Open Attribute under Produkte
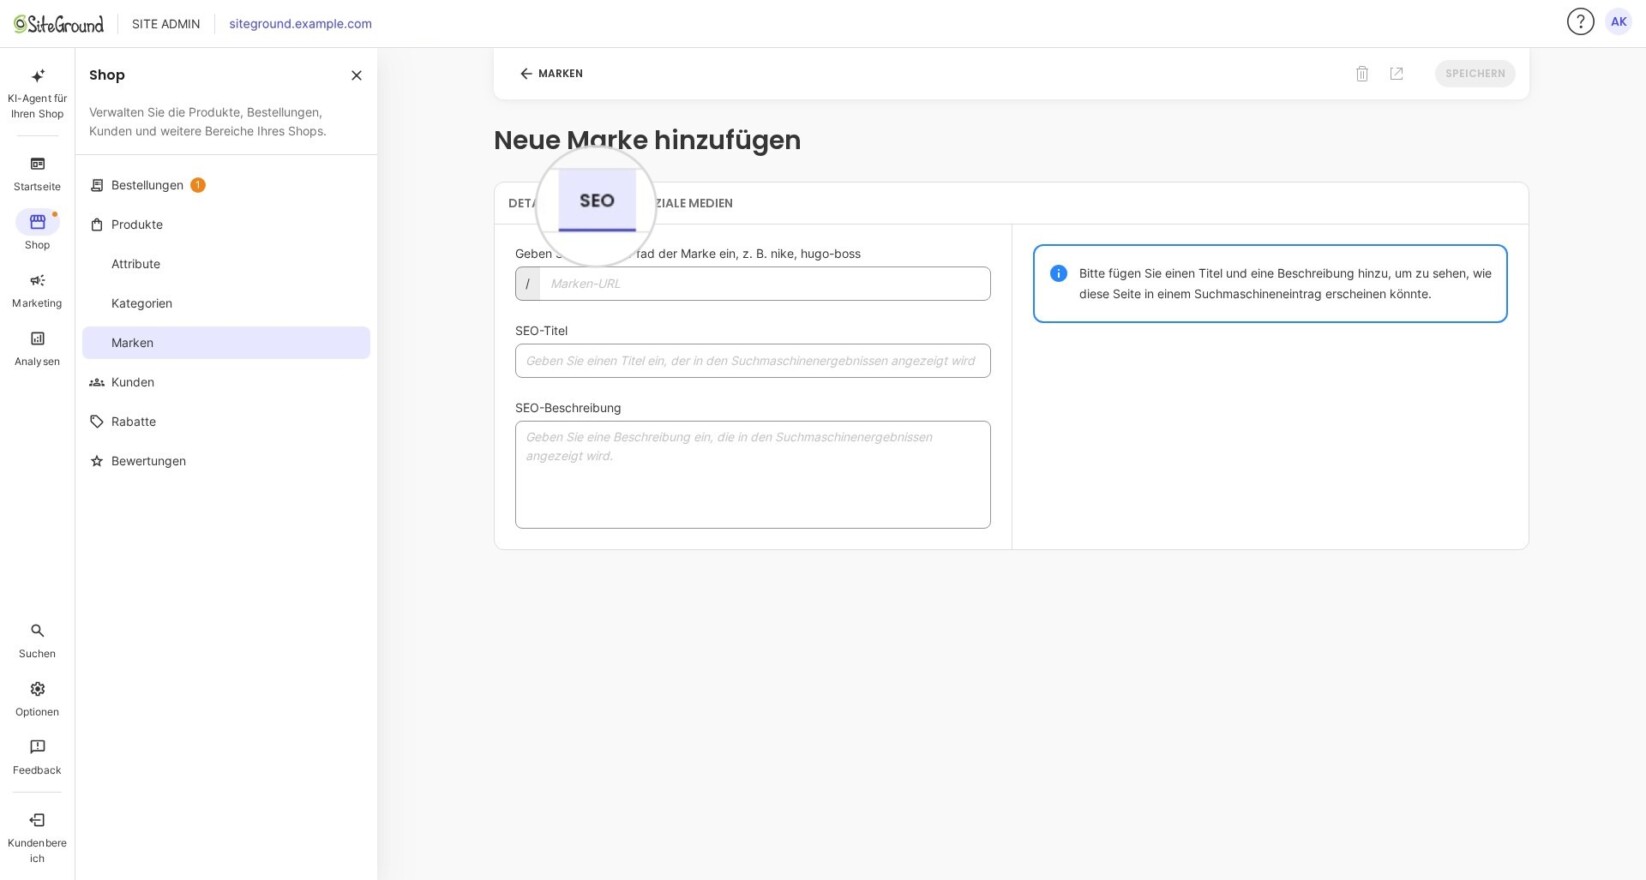 pos(226,264)
